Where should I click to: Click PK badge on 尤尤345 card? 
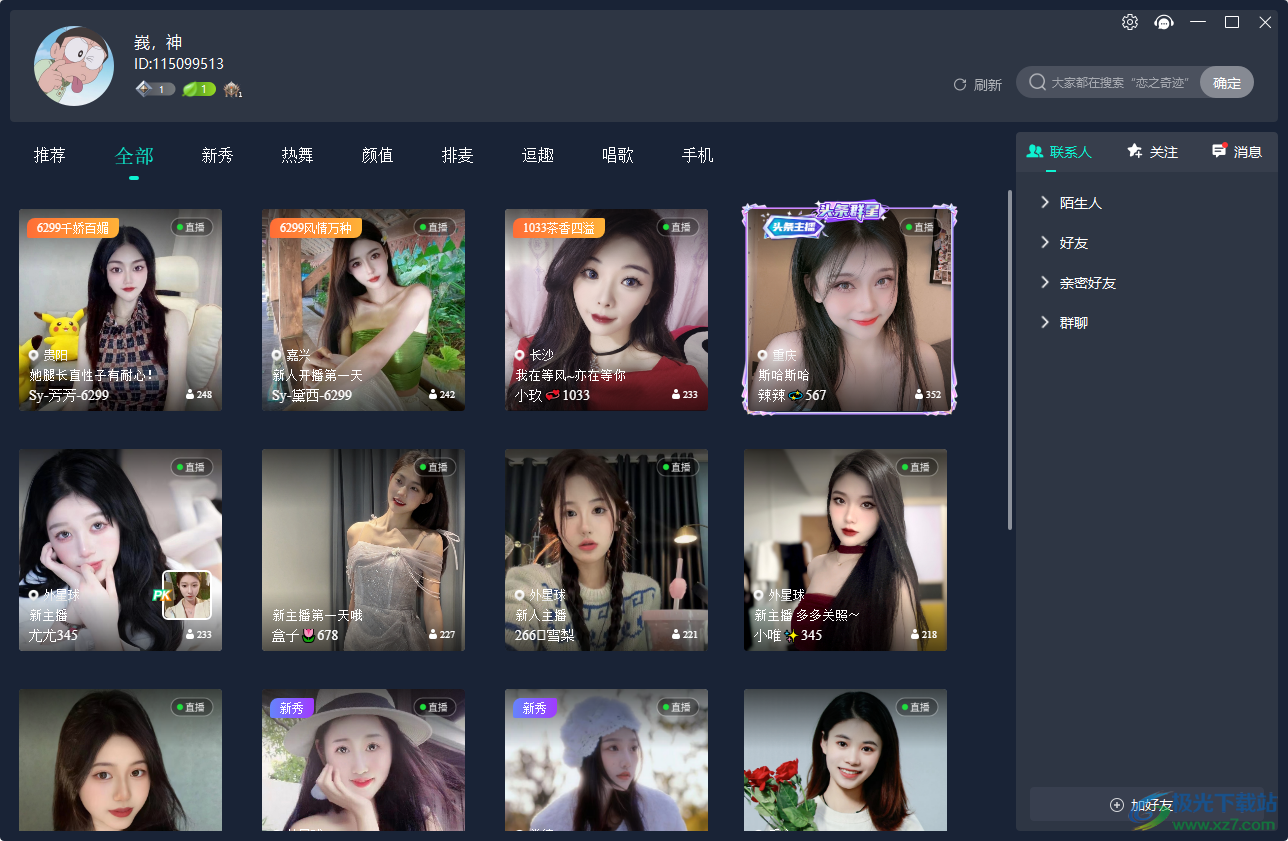click(x=160, y=595)
